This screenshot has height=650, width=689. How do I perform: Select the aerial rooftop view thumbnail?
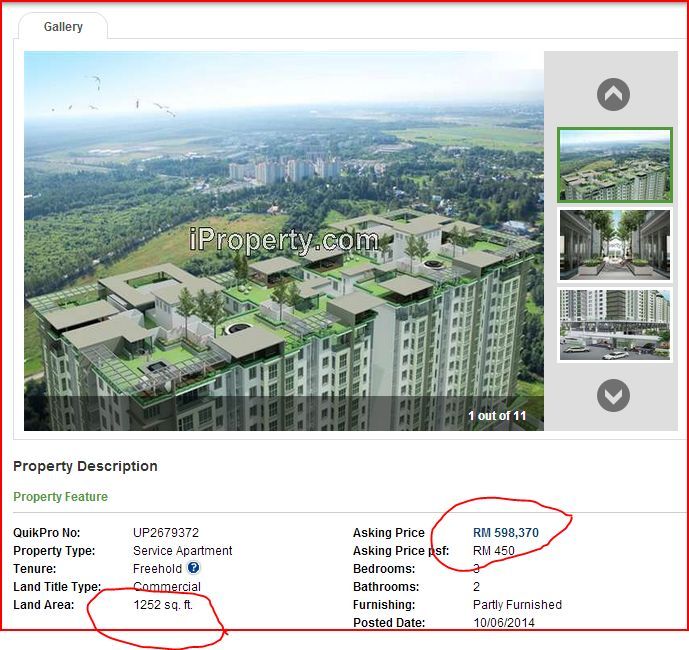pyautogui.click(x=614, y=165)
